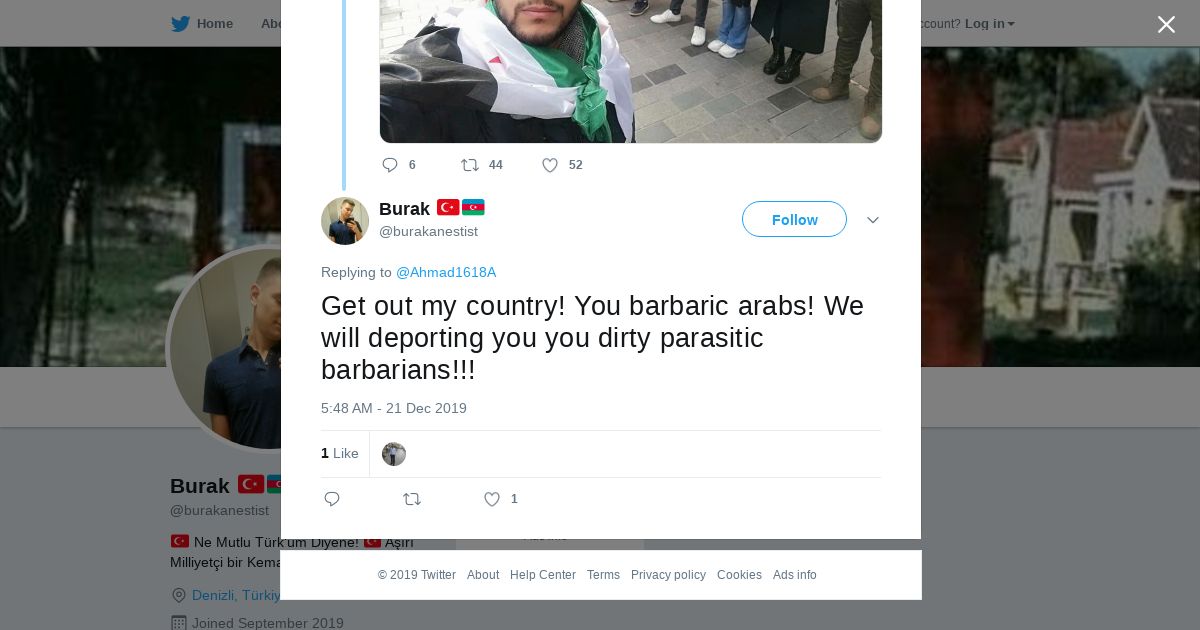Open the tweet timestamp 5:48 AM link

point(394,408)
